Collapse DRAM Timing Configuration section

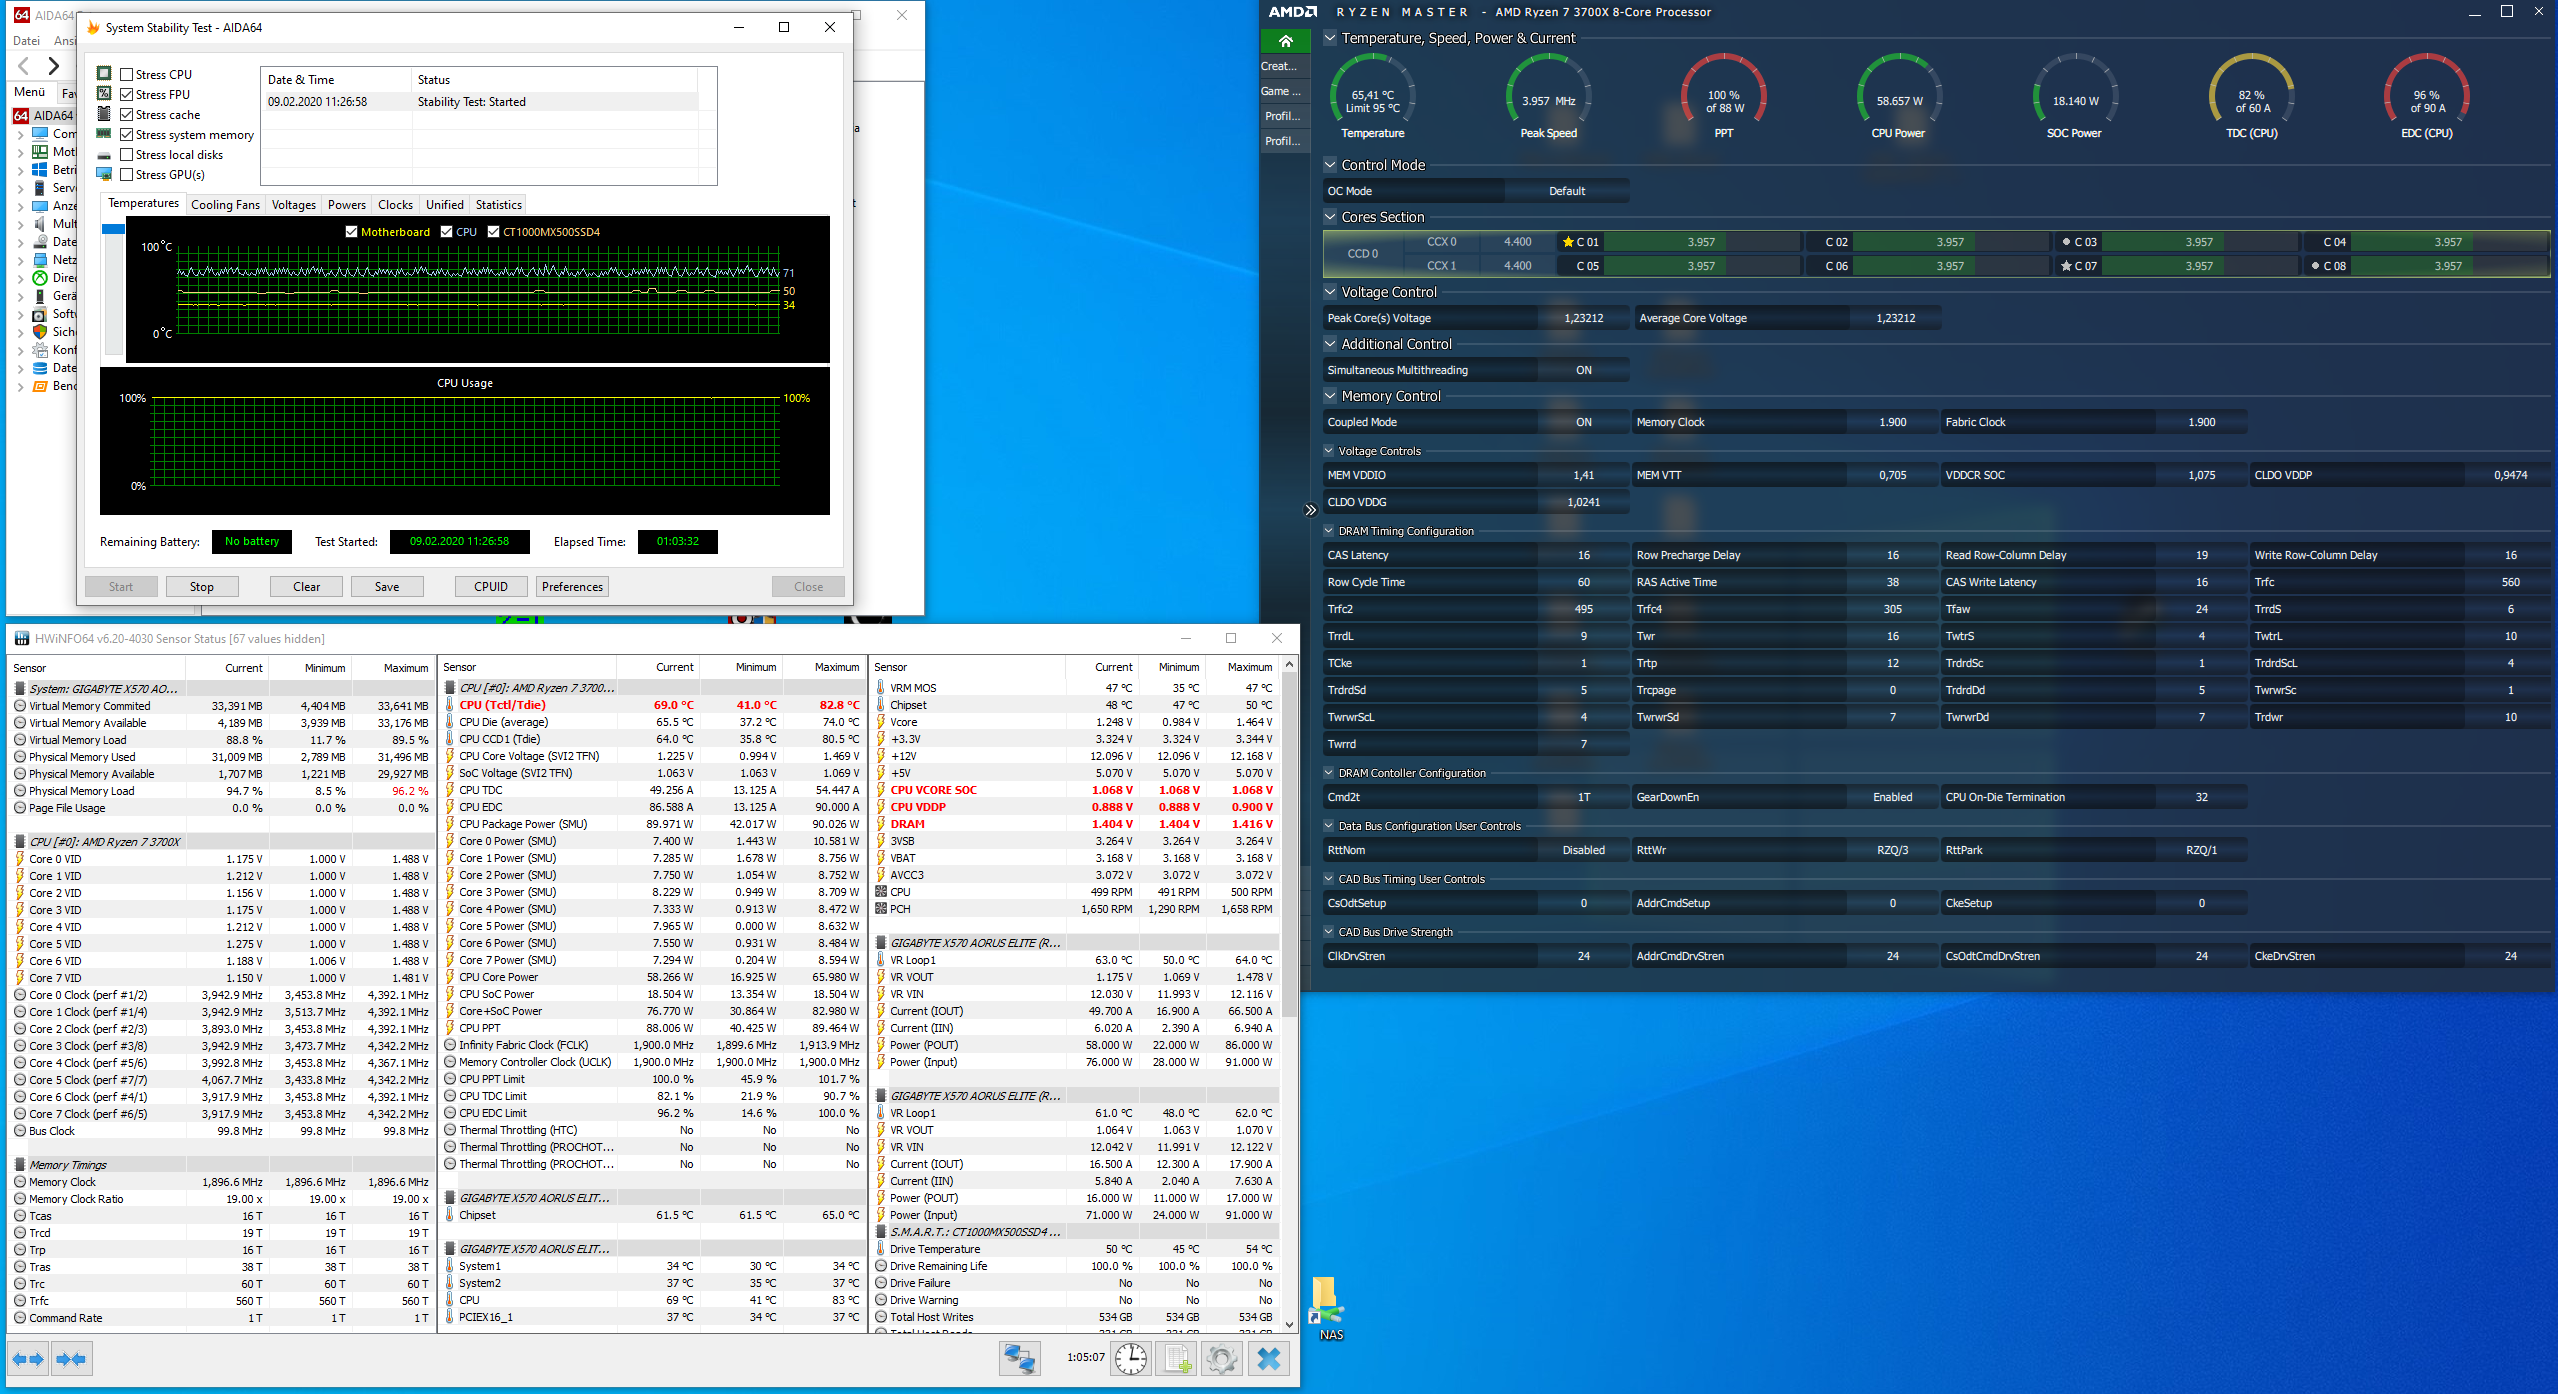[1329, 531]
